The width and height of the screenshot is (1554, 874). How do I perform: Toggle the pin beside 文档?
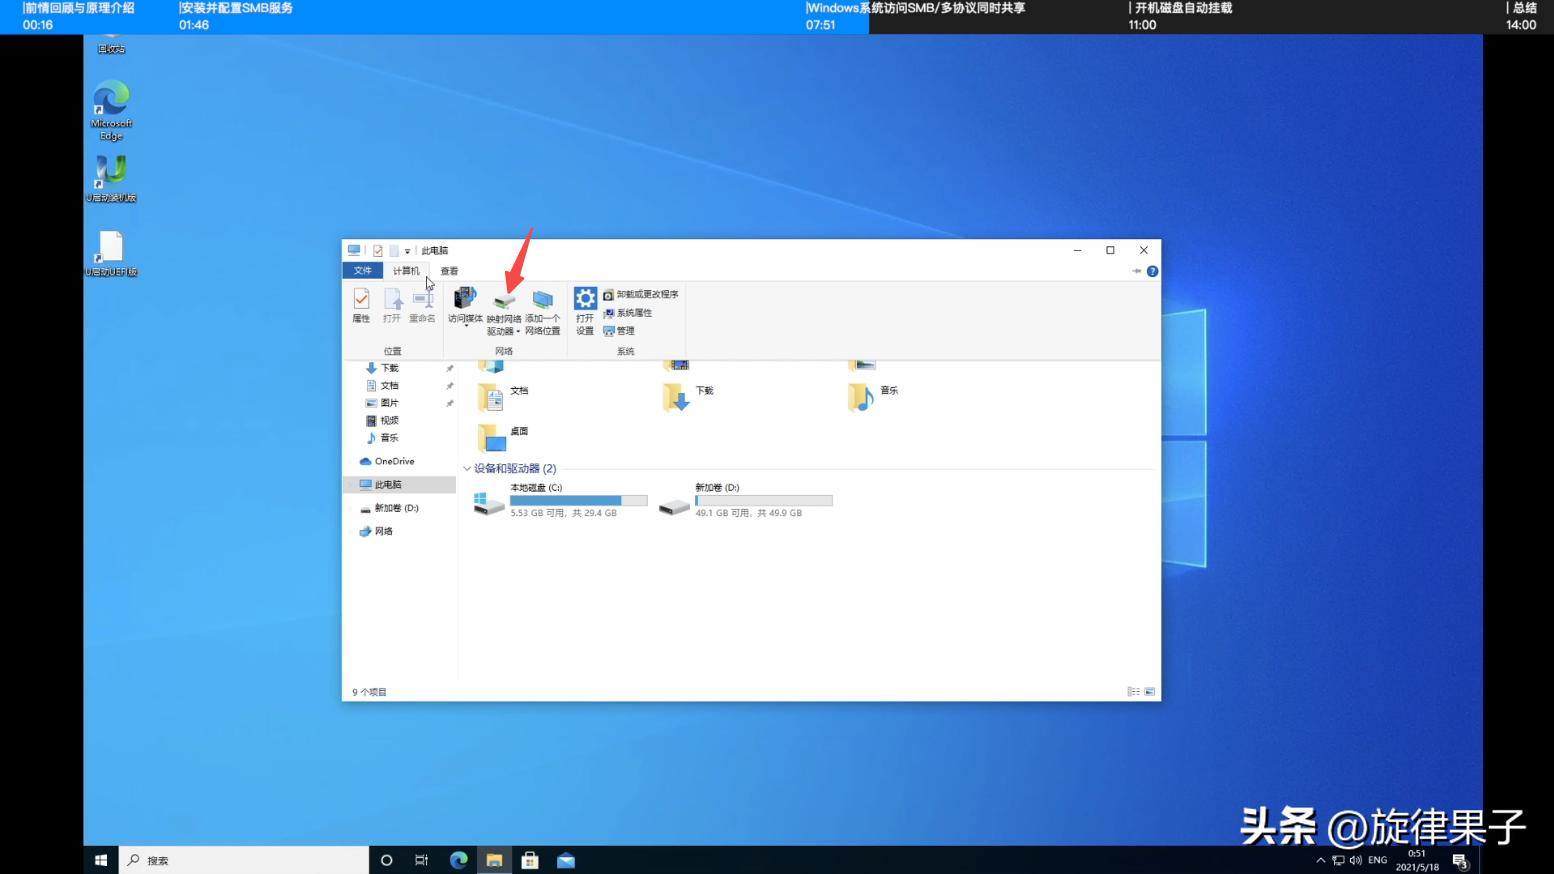click(x=450, y=385)
